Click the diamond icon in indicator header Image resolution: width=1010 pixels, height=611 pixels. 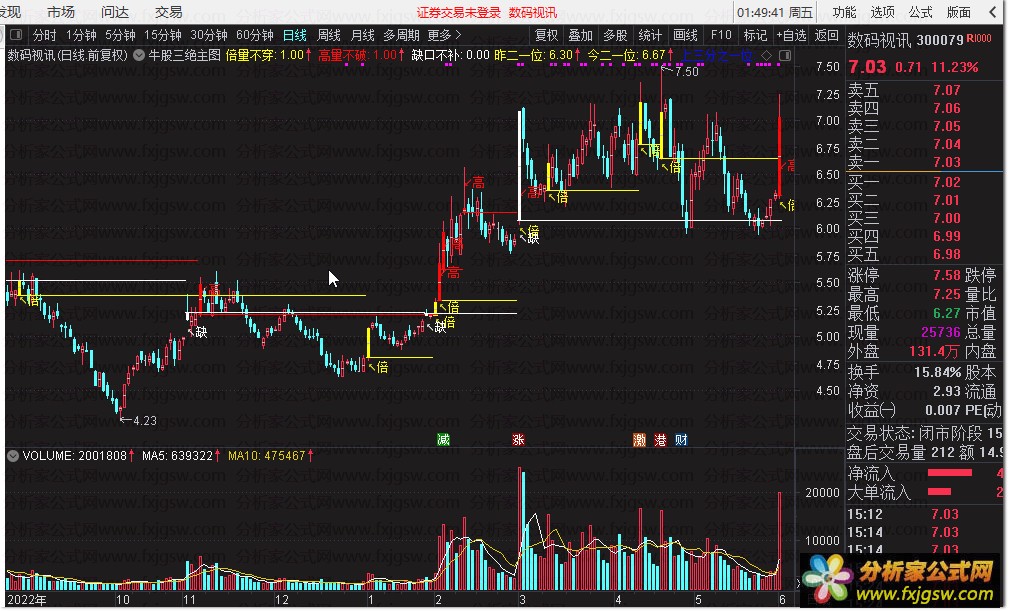click(x=767, y=55)
